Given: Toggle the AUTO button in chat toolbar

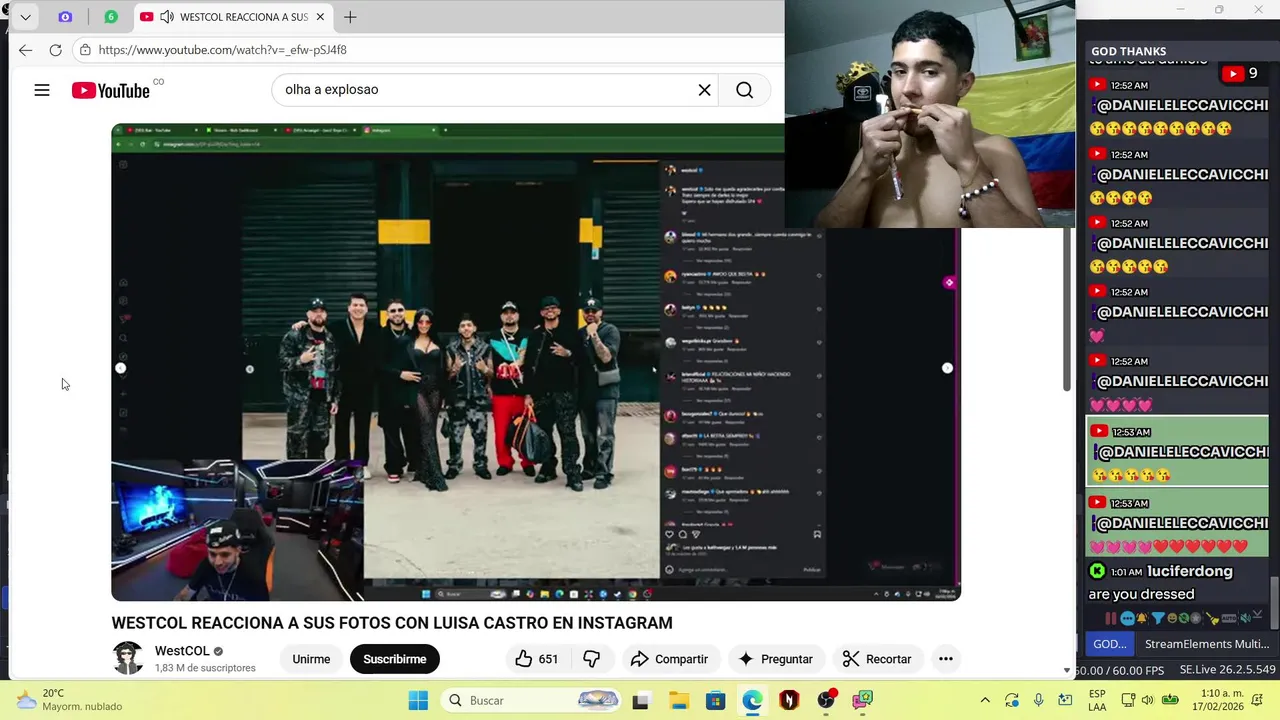Looking at the screenshot, I should point(1229,618).
